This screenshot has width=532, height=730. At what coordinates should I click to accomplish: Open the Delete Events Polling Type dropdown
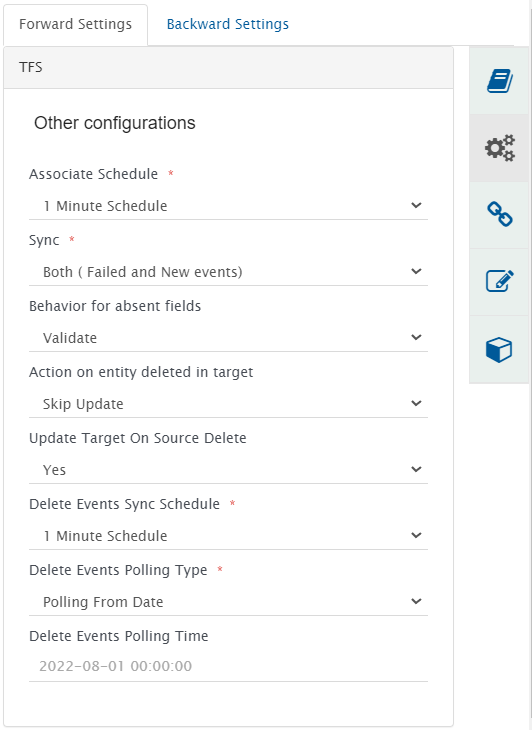coord(228,602)
